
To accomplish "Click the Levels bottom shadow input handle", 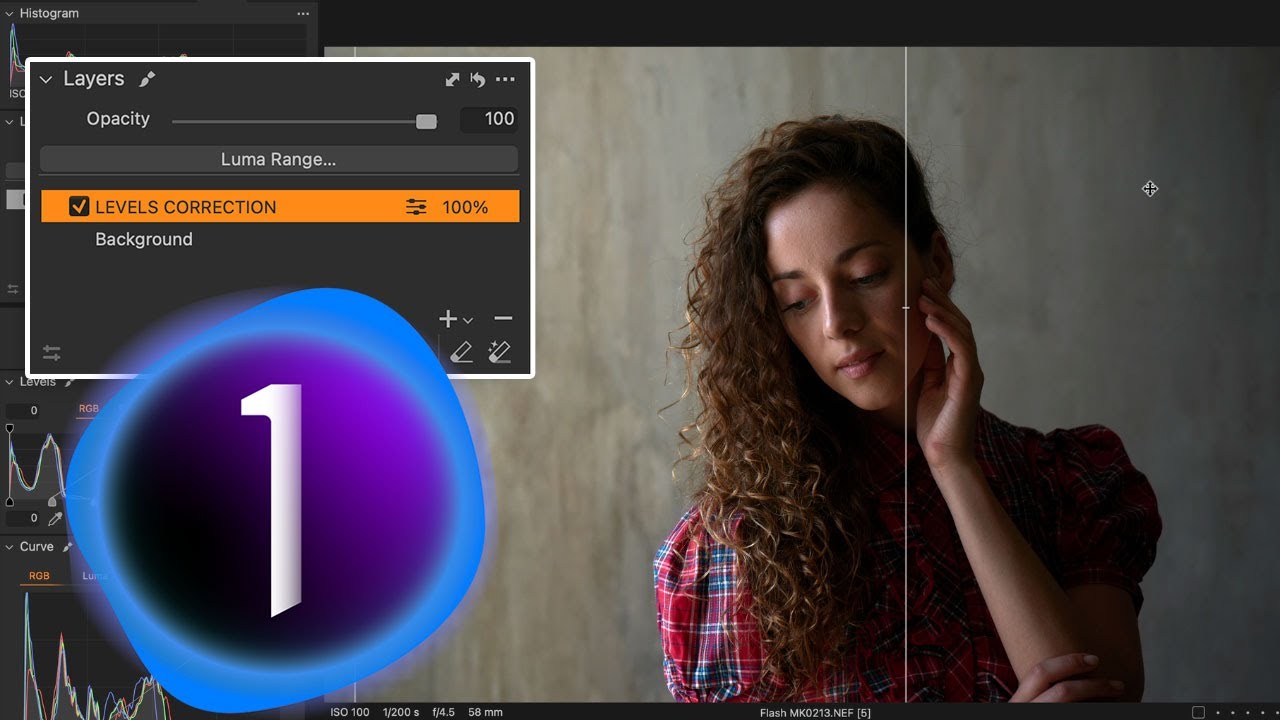I will click(x=10, y=501).
